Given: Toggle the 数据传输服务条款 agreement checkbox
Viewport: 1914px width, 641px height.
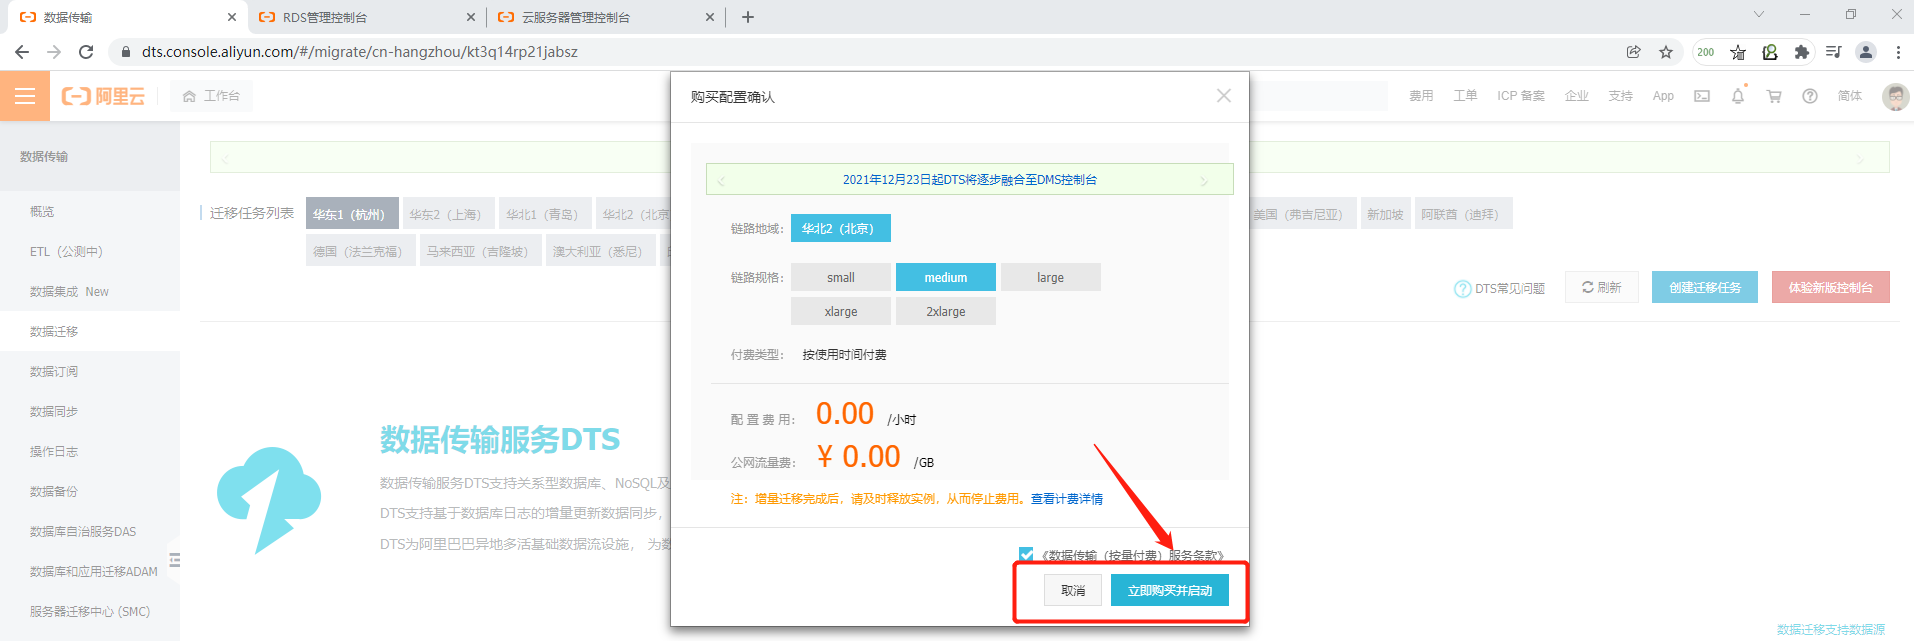Looking at the screenshot, I should click(x=1026, y=554).
